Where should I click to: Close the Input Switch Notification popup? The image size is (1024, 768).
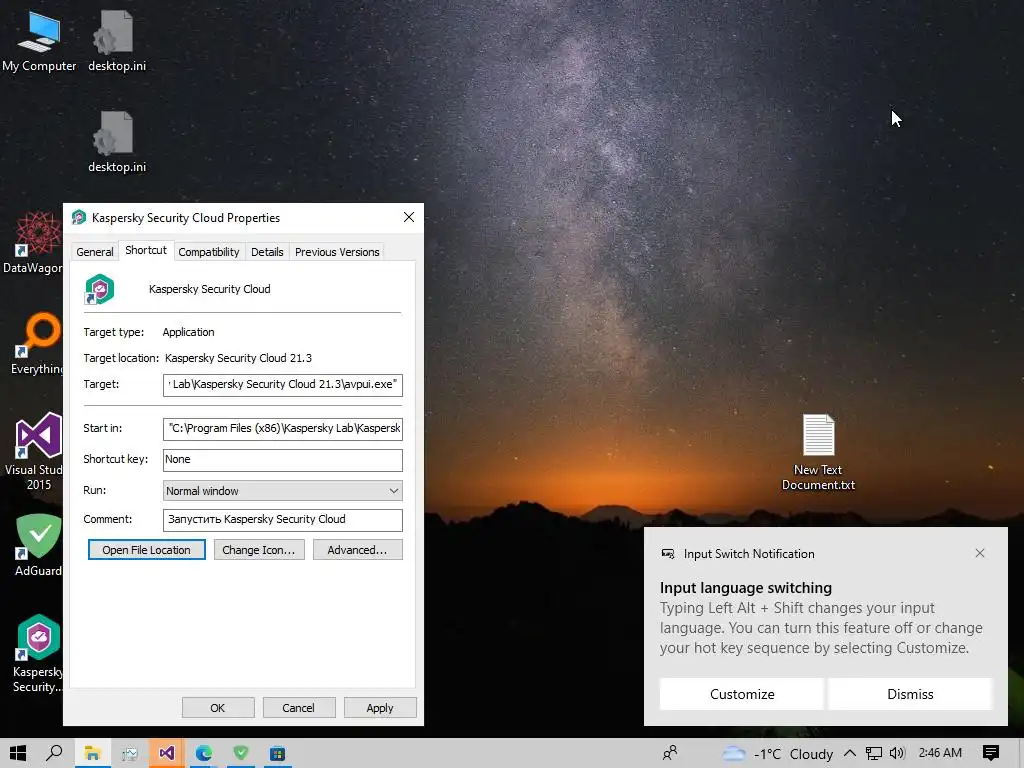pyautogui.click(x=980, y=553)
